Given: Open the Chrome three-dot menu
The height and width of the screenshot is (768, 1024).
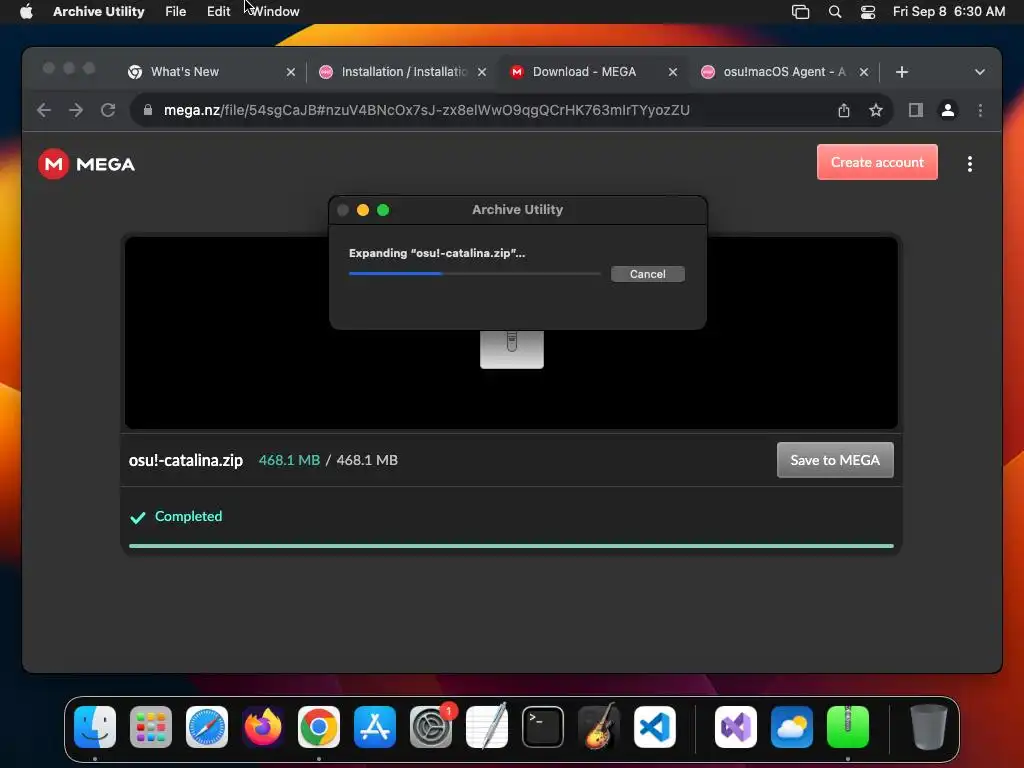Looking at the screenshot, I should click(x=980, y=110).
